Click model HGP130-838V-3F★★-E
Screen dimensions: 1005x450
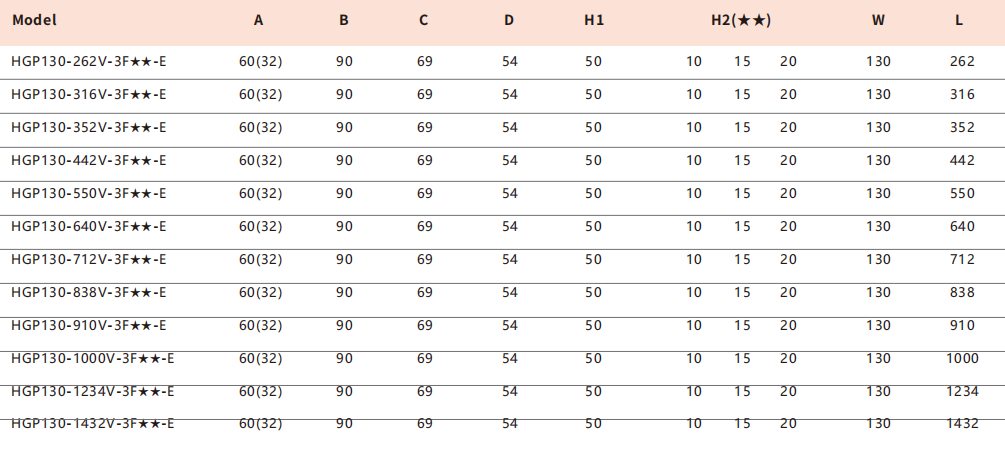click(89, 293)
